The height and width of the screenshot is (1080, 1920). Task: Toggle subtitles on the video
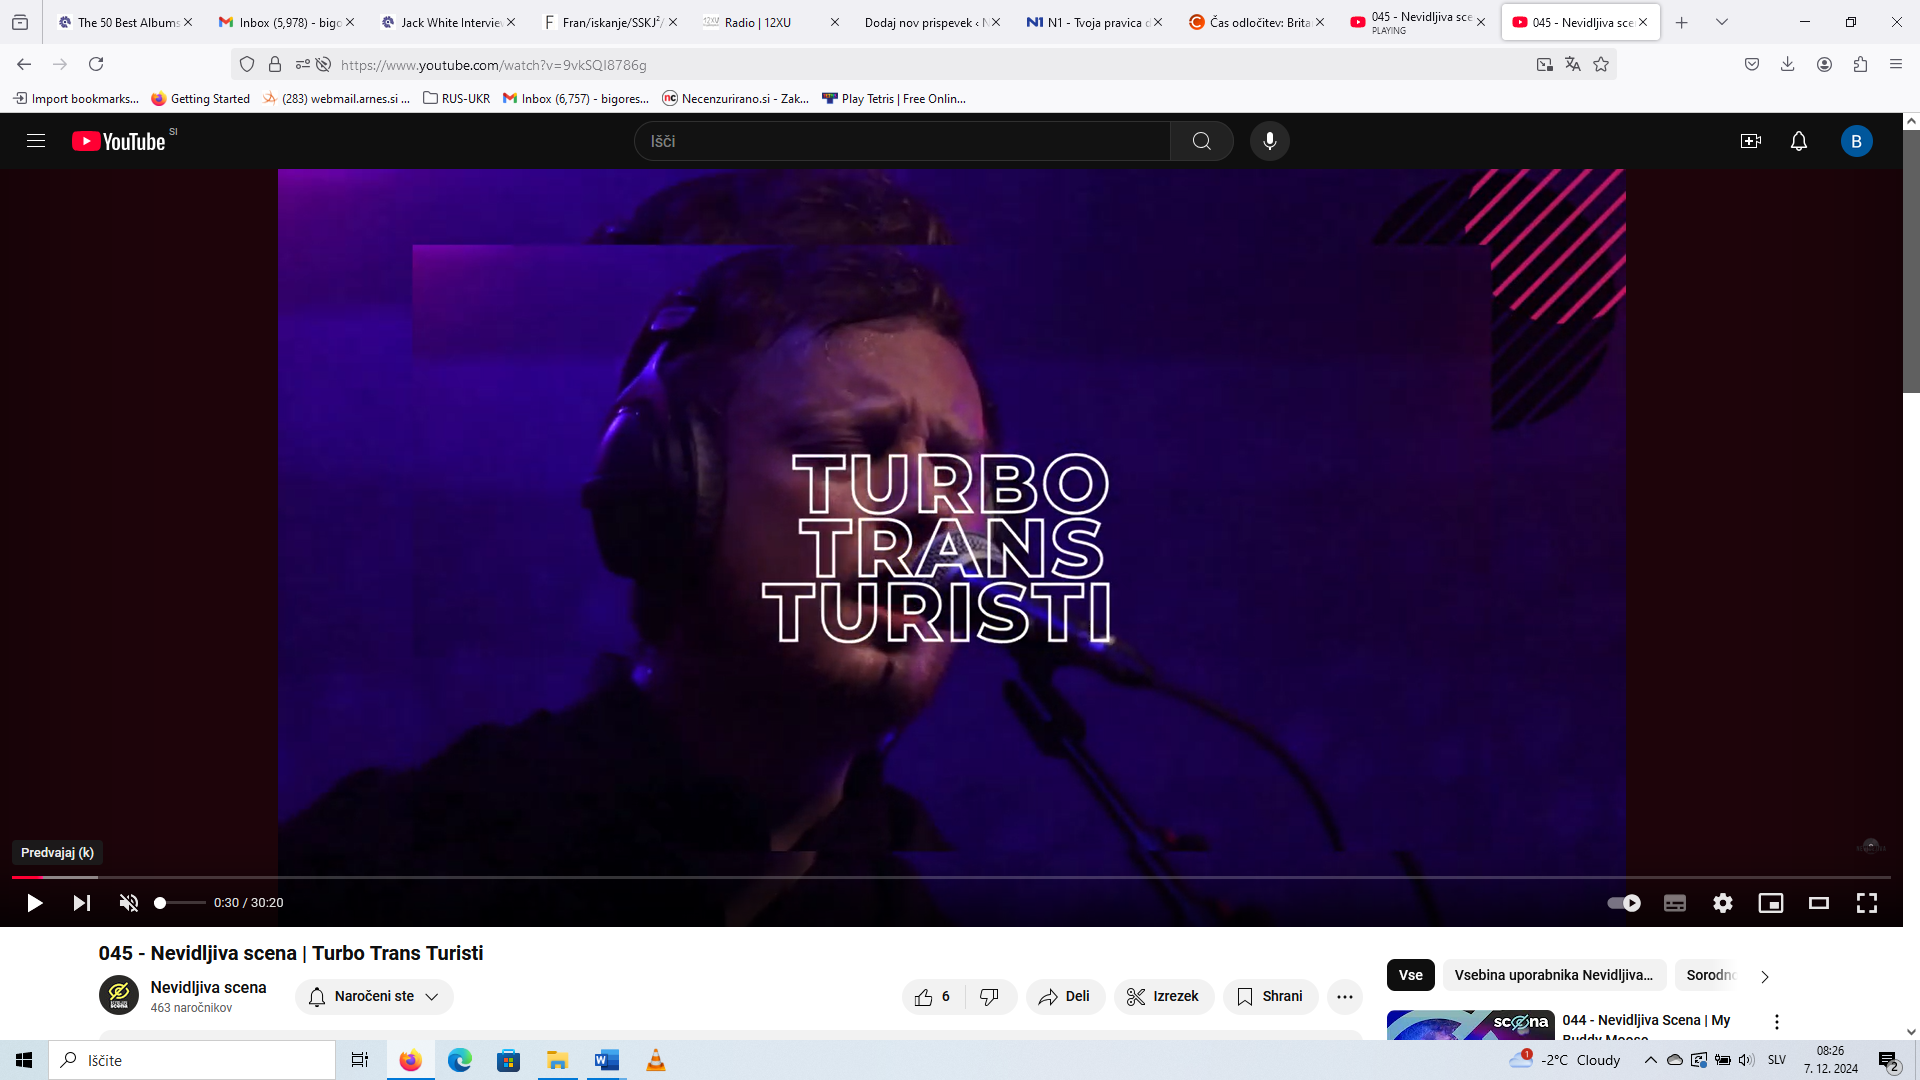coord(1674,903)
